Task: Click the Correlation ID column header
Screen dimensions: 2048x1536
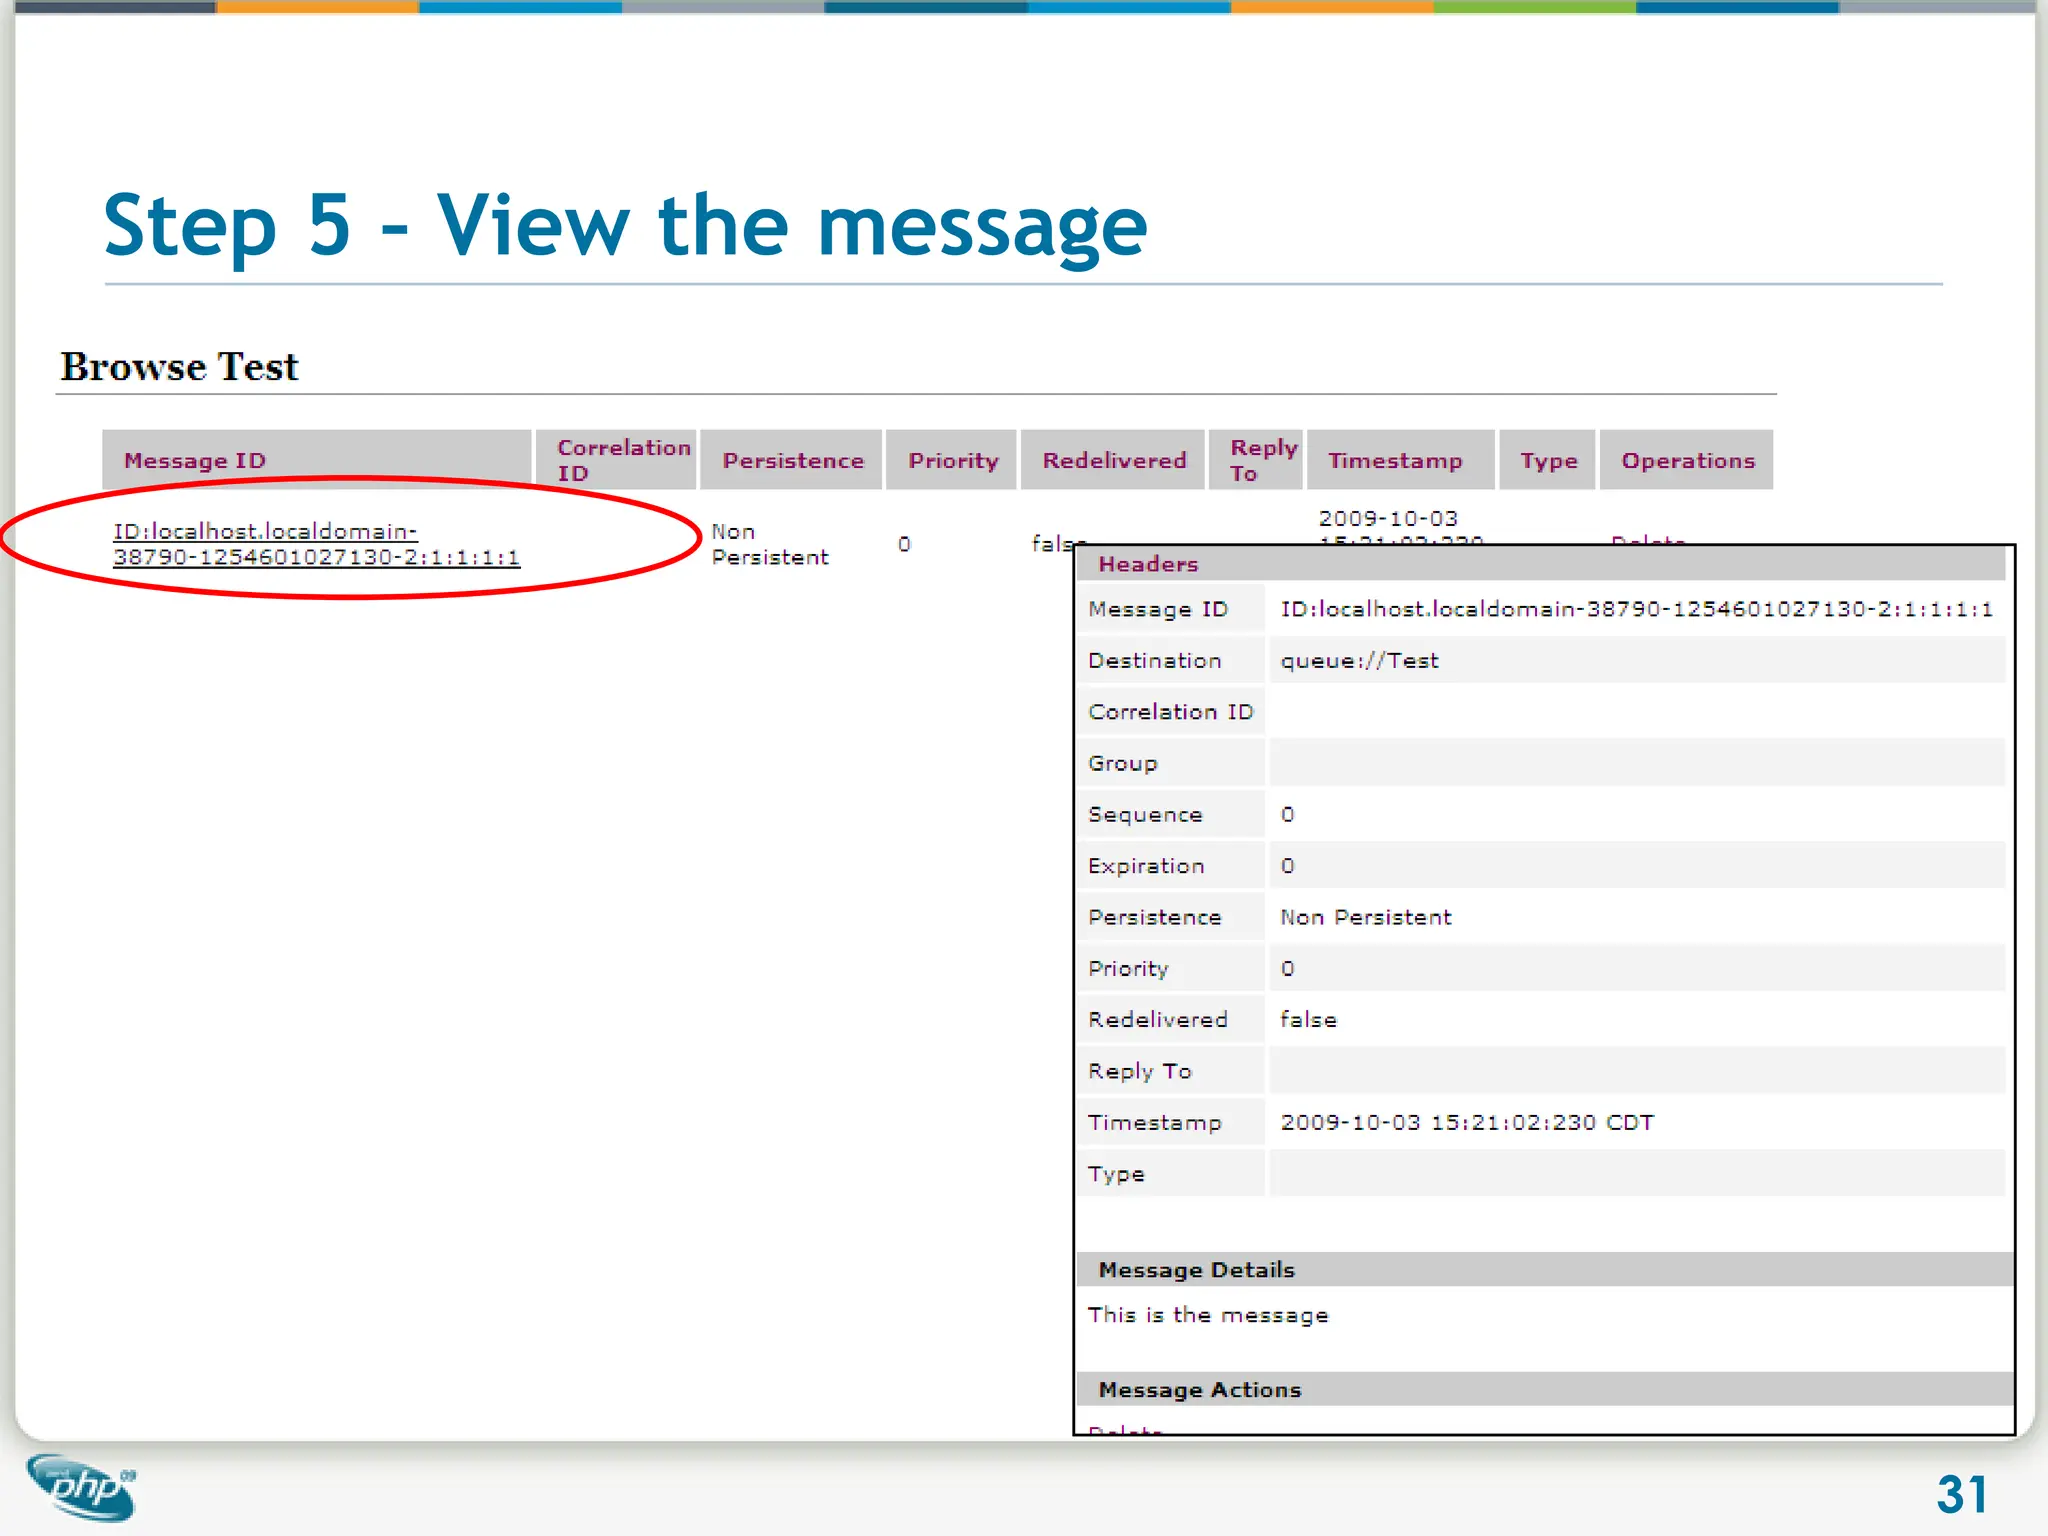Action: coord(616,460)
